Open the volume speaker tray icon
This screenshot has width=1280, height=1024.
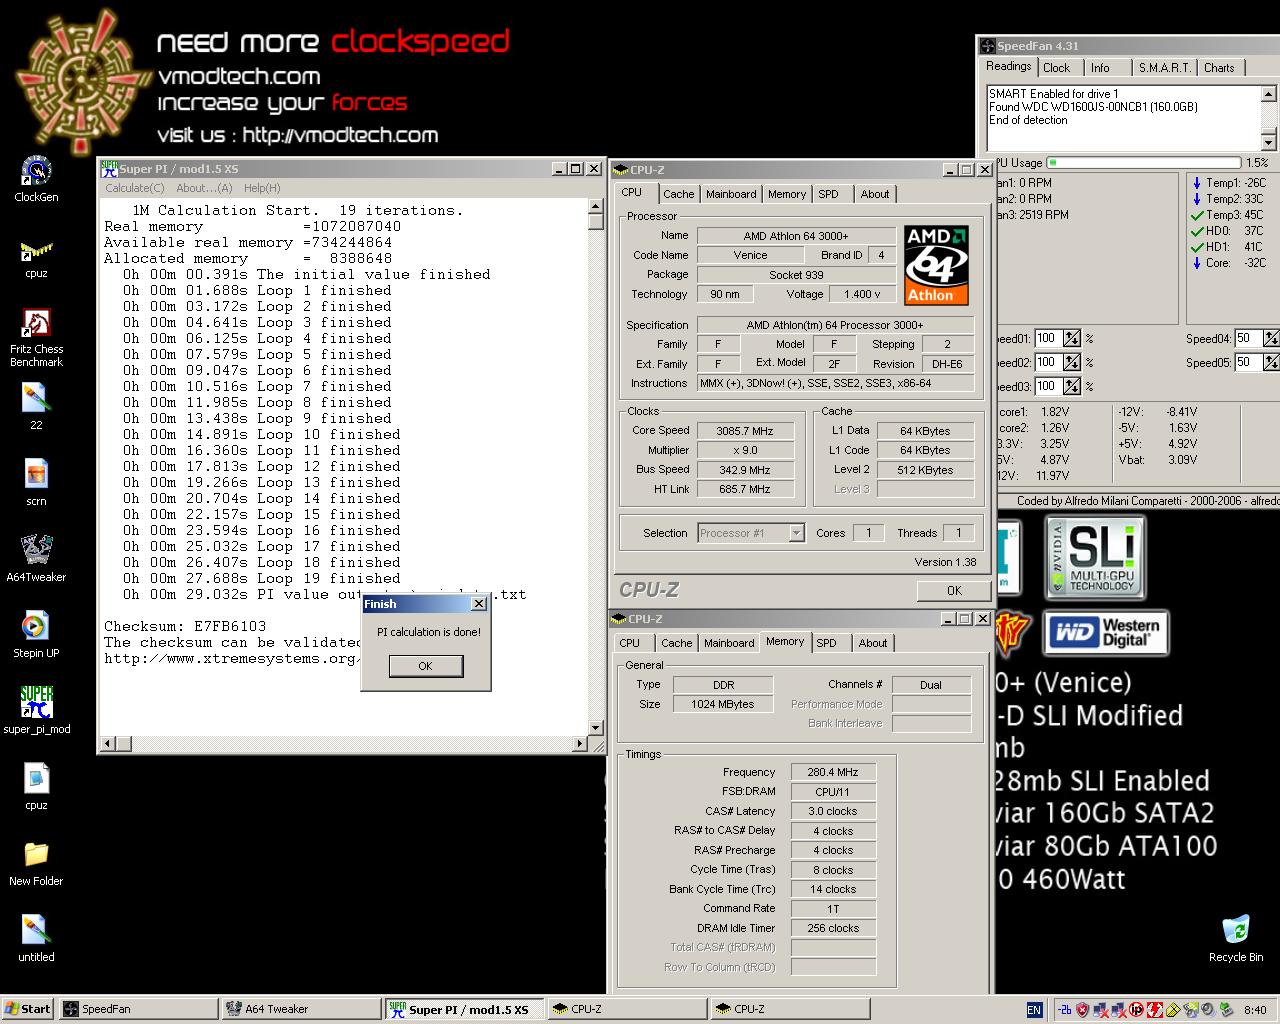click(x=1208, y=1010)
